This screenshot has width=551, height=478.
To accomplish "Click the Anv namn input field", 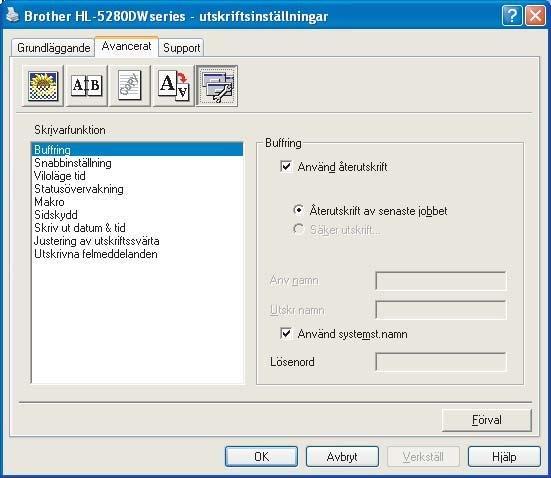I will point(441,280).
